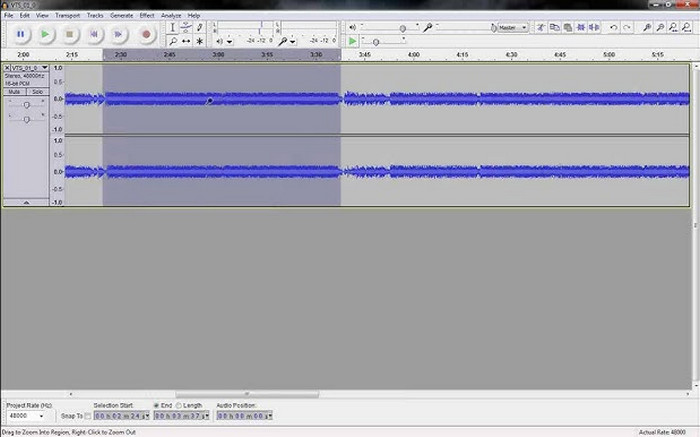Screen dimensions: 700x437
Task: Close the VTS_01_0 track with X
Action: [7, 68]
